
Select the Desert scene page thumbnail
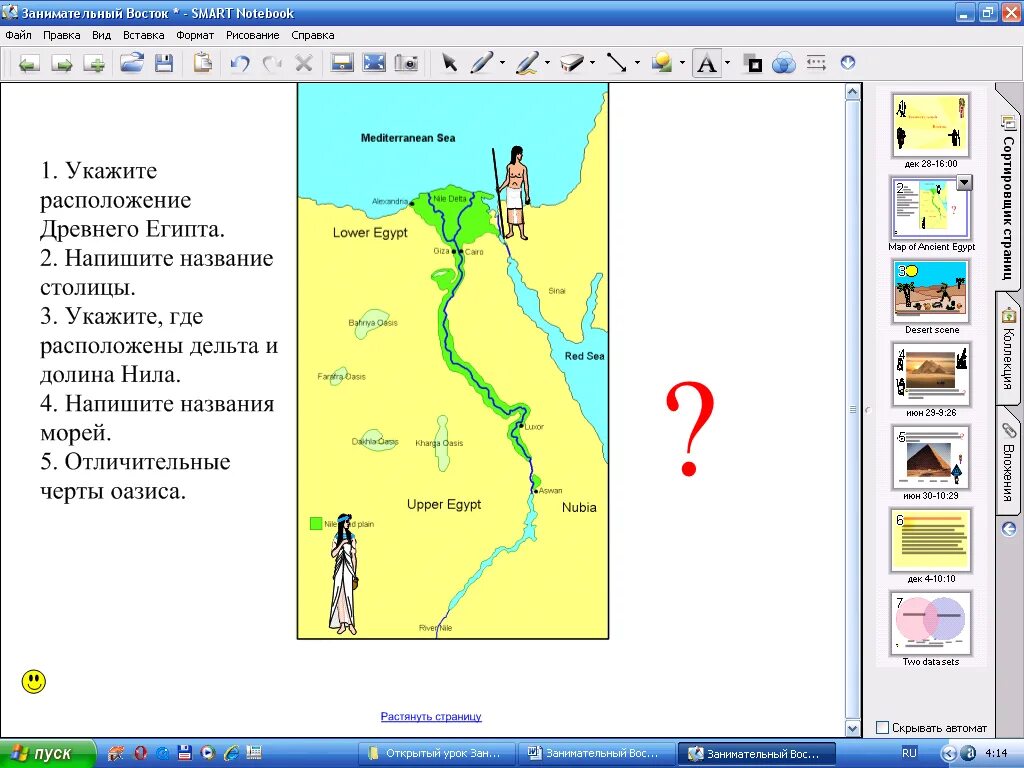(931, 291)
